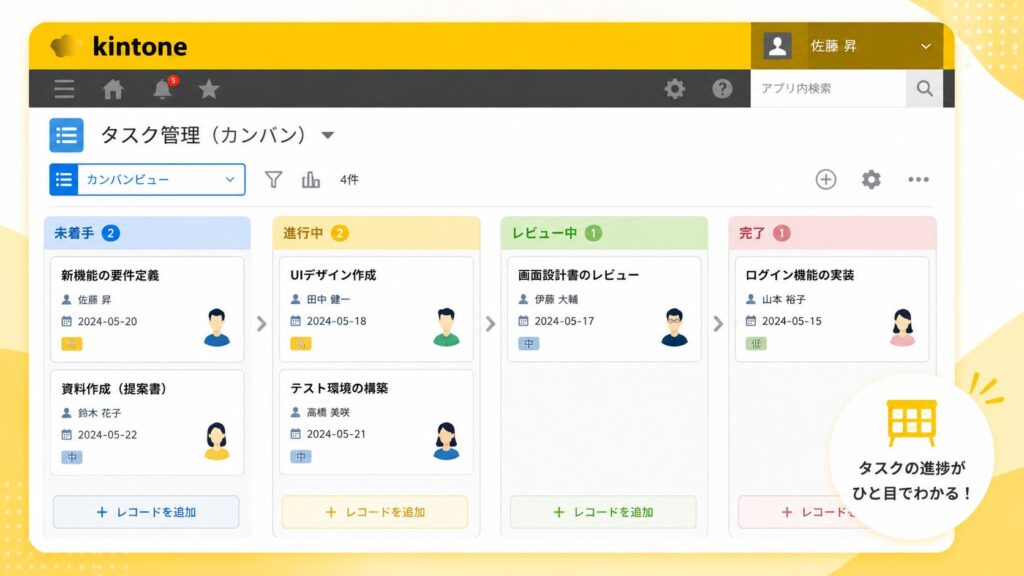Click the 低 priority tag on ログイン機能の実装
1024x576 pixels.
756,344
